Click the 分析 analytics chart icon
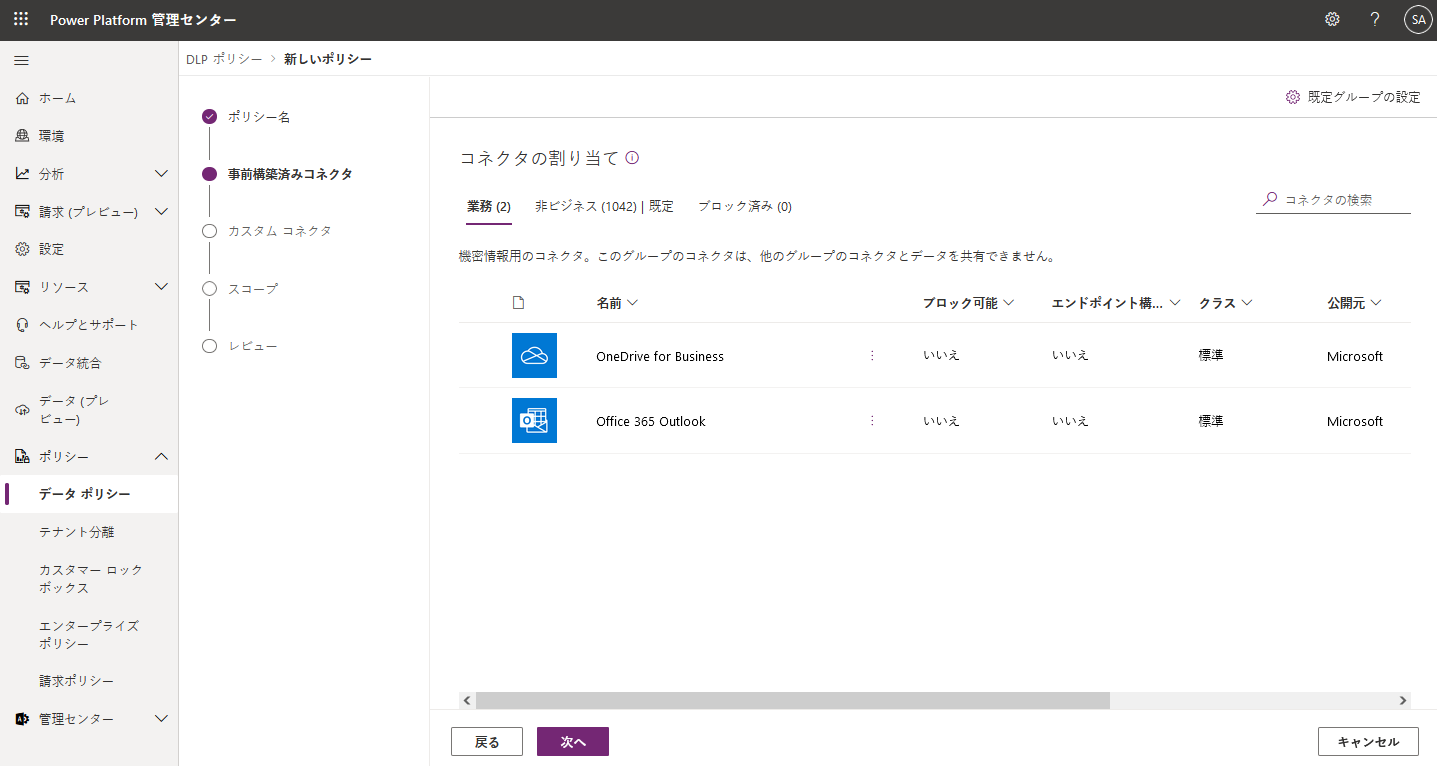The image size is (1437, 766). 22,174
